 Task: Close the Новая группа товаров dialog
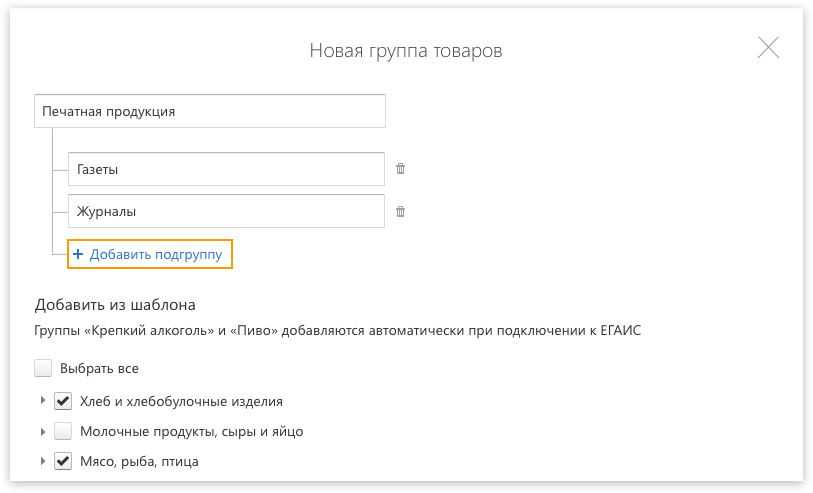[x=768, y=48]
